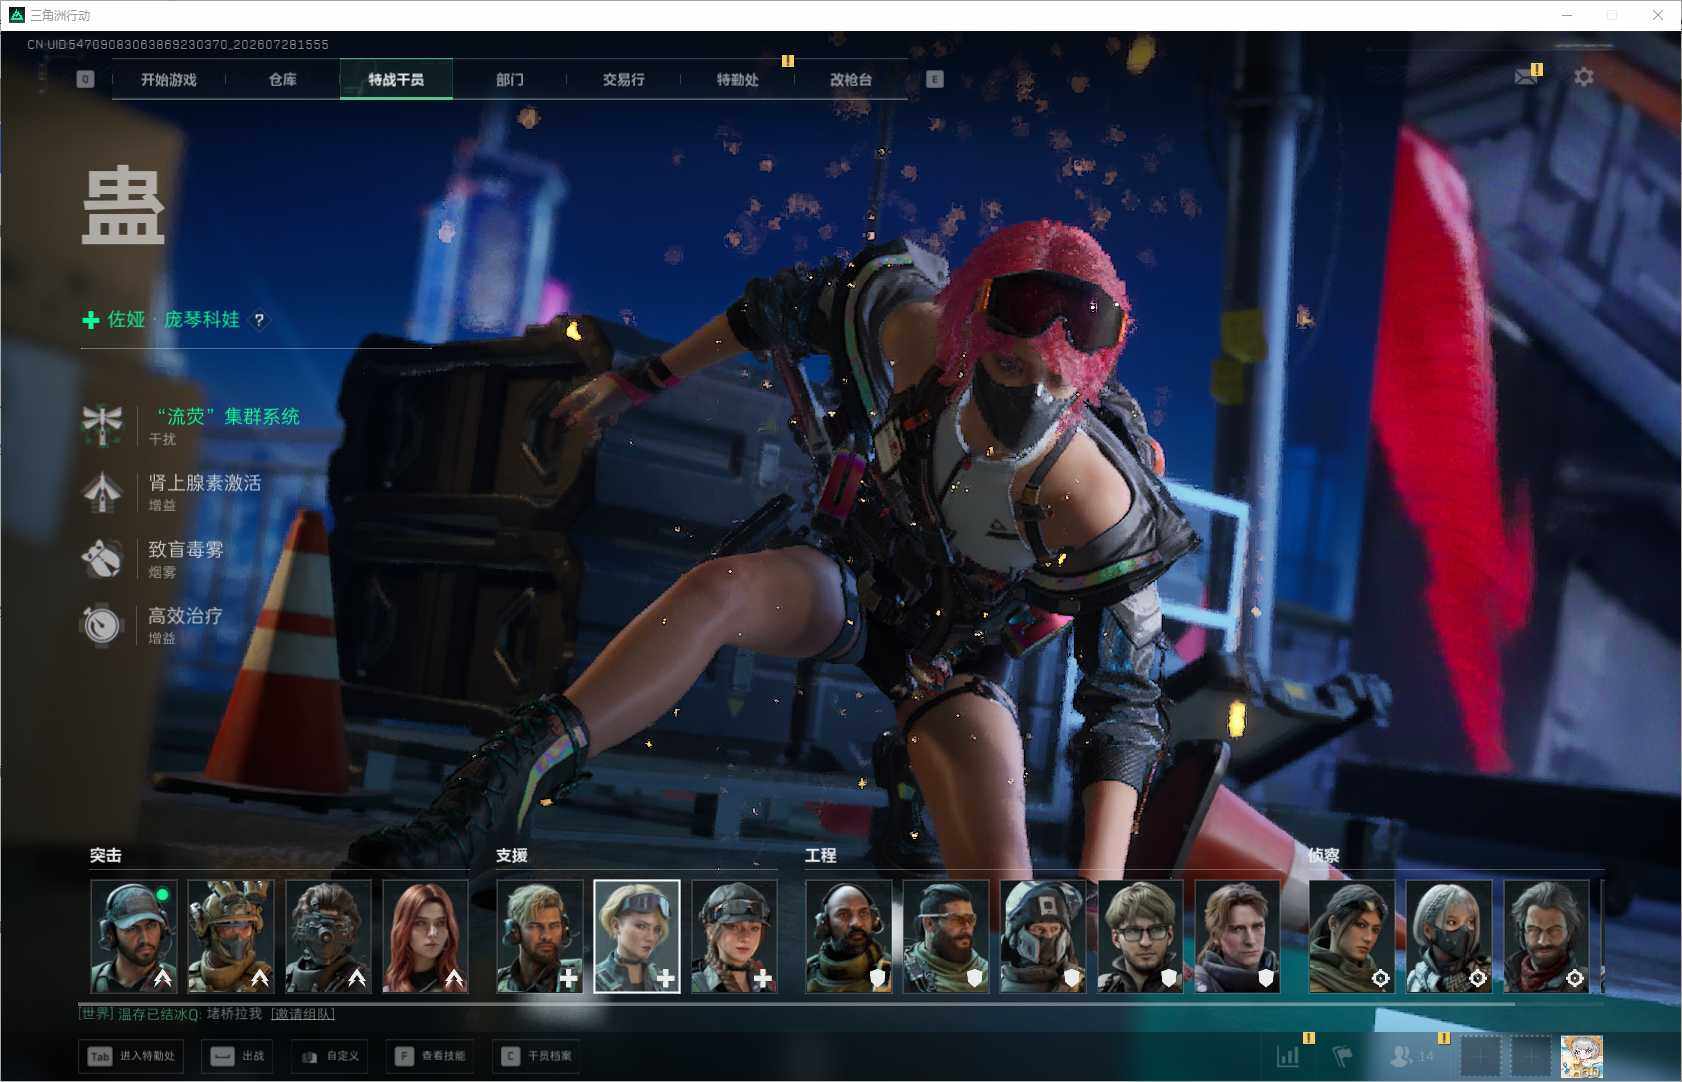Viewport: 1682px width, 1082px height.
Task: Click the 查看技能 button
Action: point(430,1056)
